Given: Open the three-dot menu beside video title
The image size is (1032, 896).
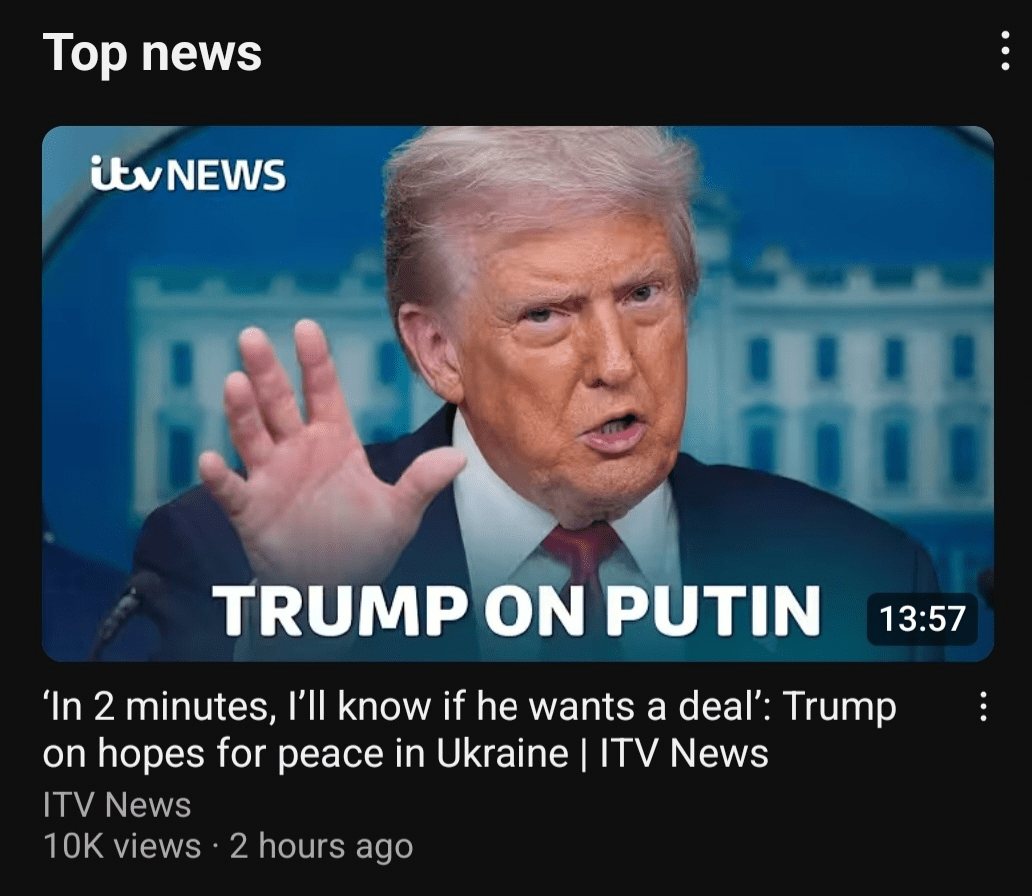Looking at the screenshot, I should point(983,706).
